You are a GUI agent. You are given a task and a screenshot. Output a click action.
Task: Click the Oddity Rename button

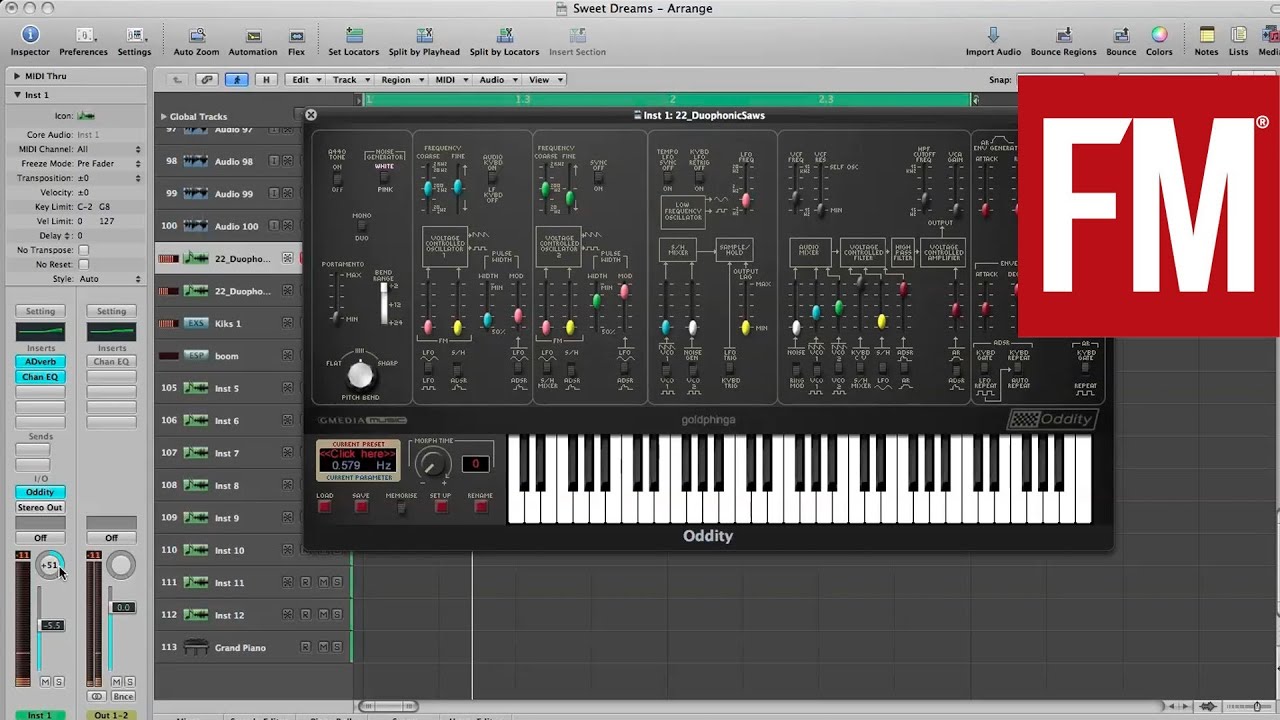pyautogui.click(x=481, y=507)
